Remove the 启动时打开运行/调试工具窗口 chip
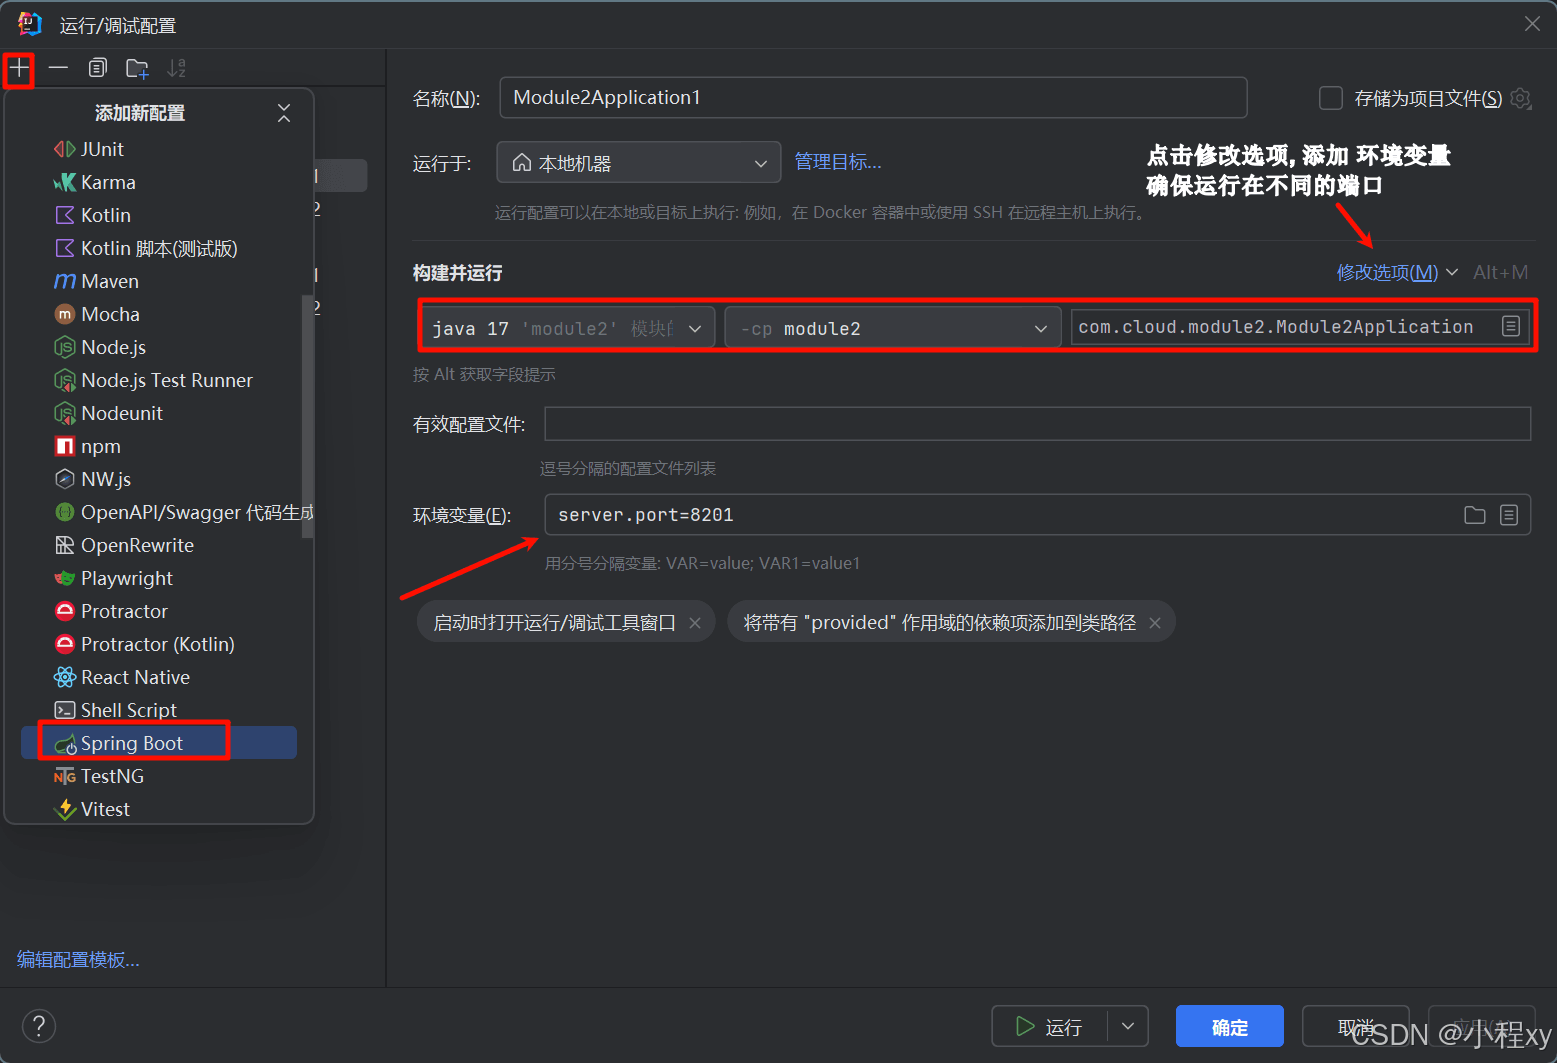This screenshot has width=1557, height=1063. pyautogui.click(x=695, y=623)
